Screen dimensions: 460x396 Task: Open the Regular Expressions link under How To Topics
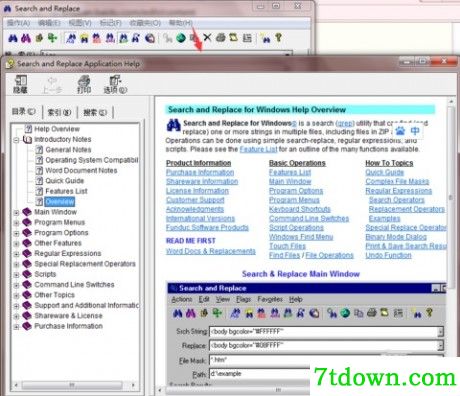pyautogui.click(x=398, y=191)
